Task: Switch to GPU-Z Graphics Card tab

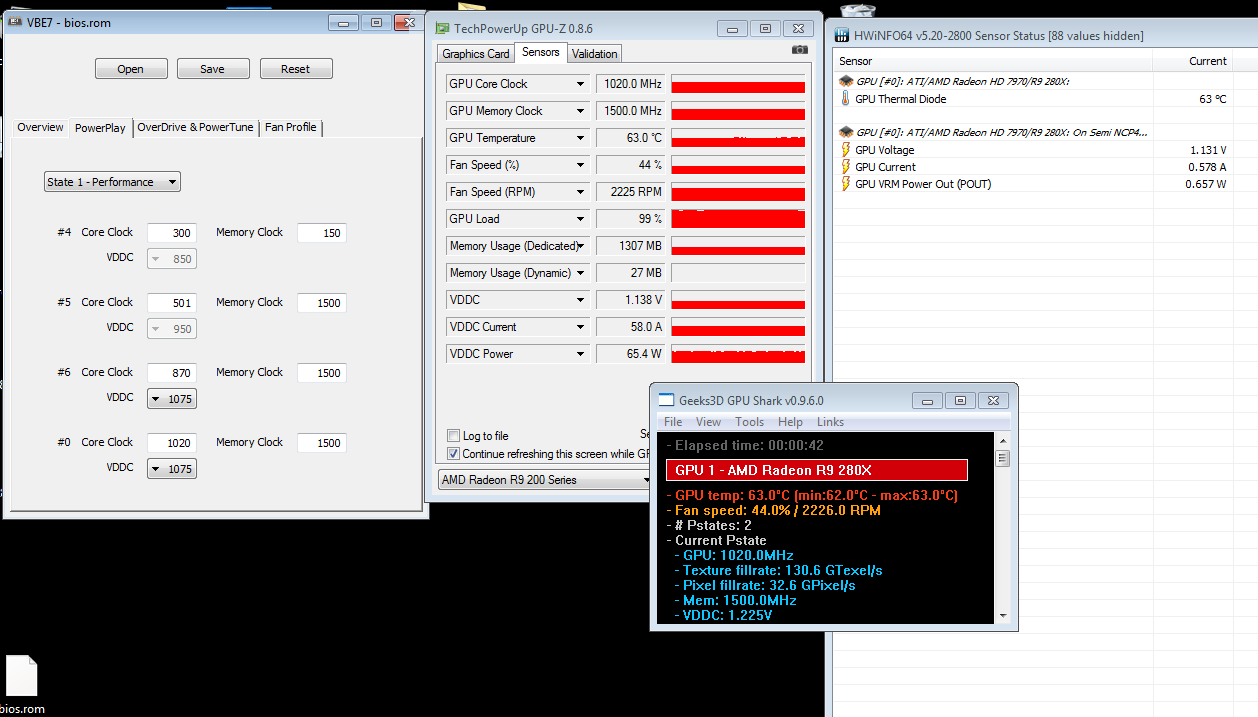Action: pos(476,54)
